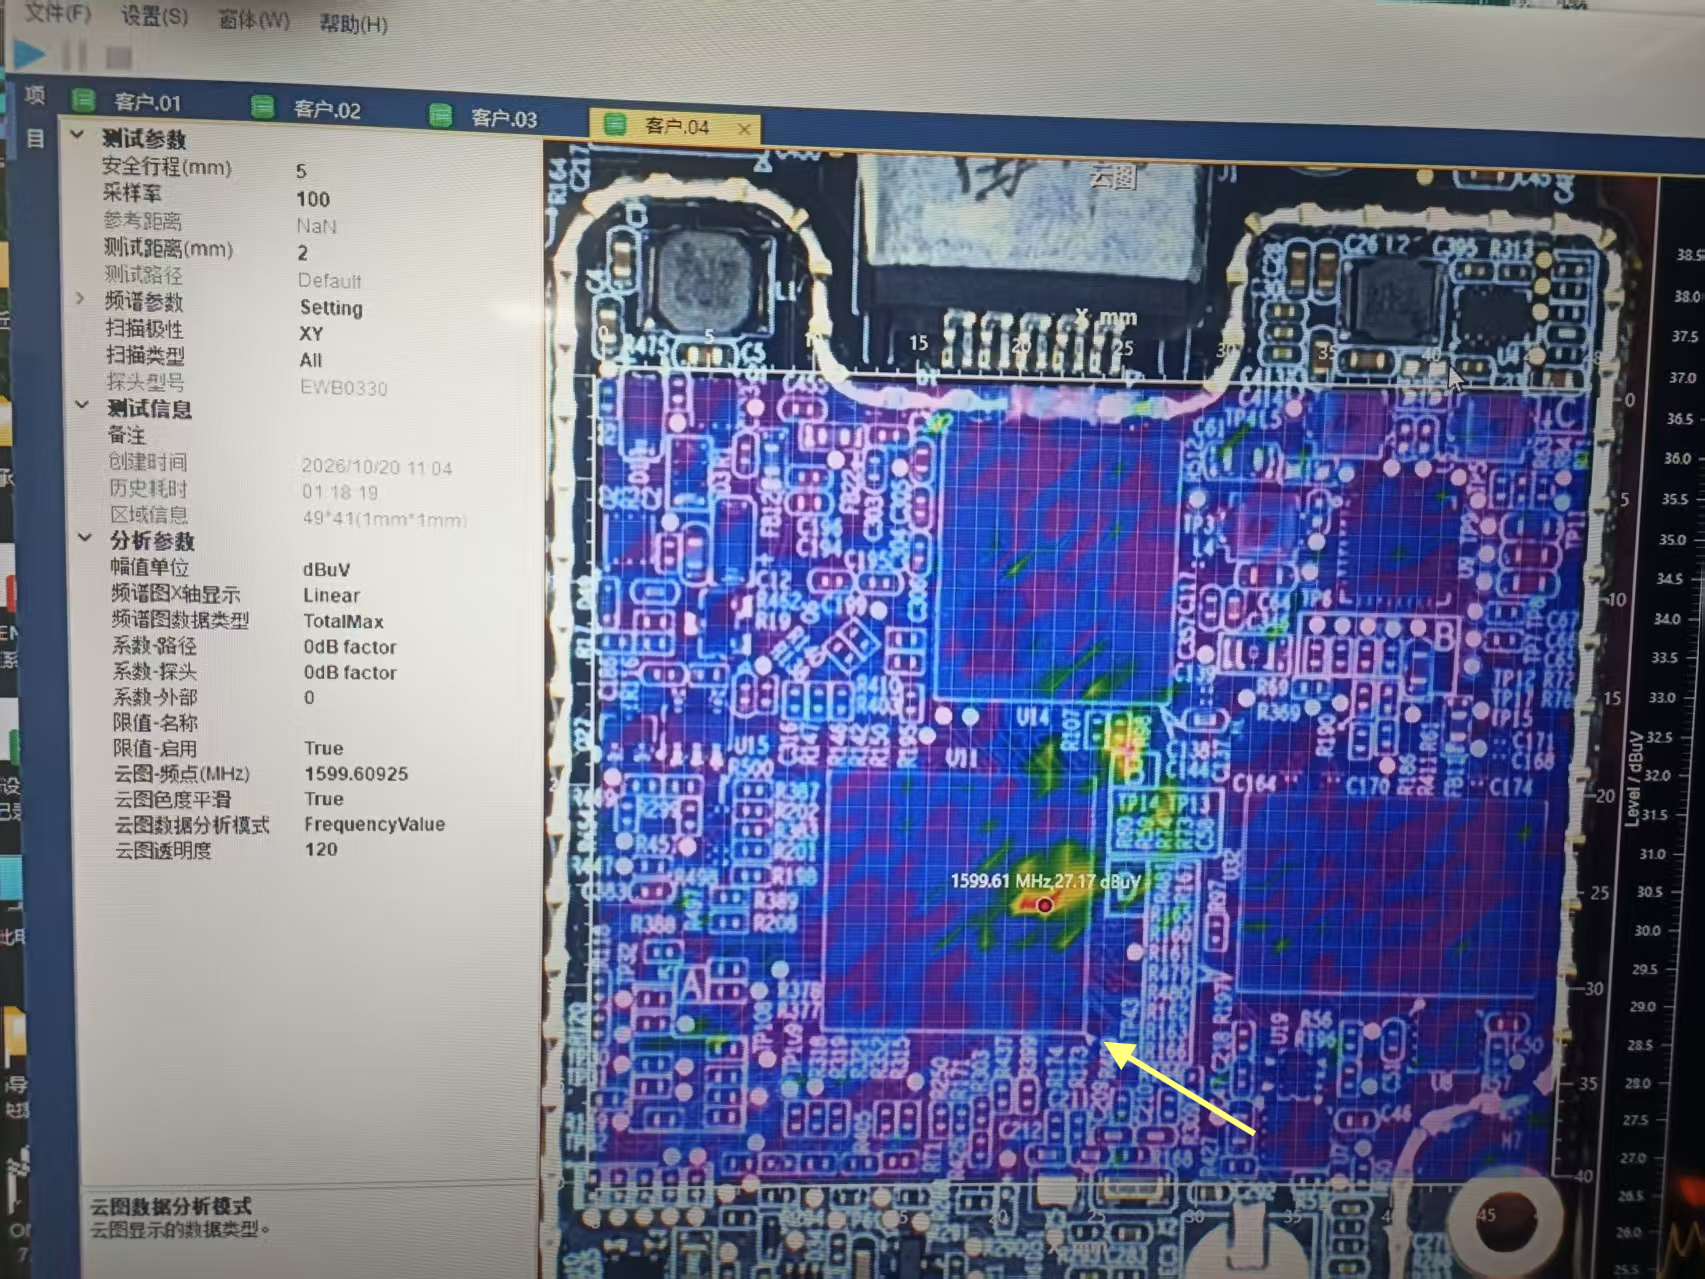Click the 频谱图数据类型 value TotalMax
This screenshot has height=1279, width=1705.
coord(343,622)
